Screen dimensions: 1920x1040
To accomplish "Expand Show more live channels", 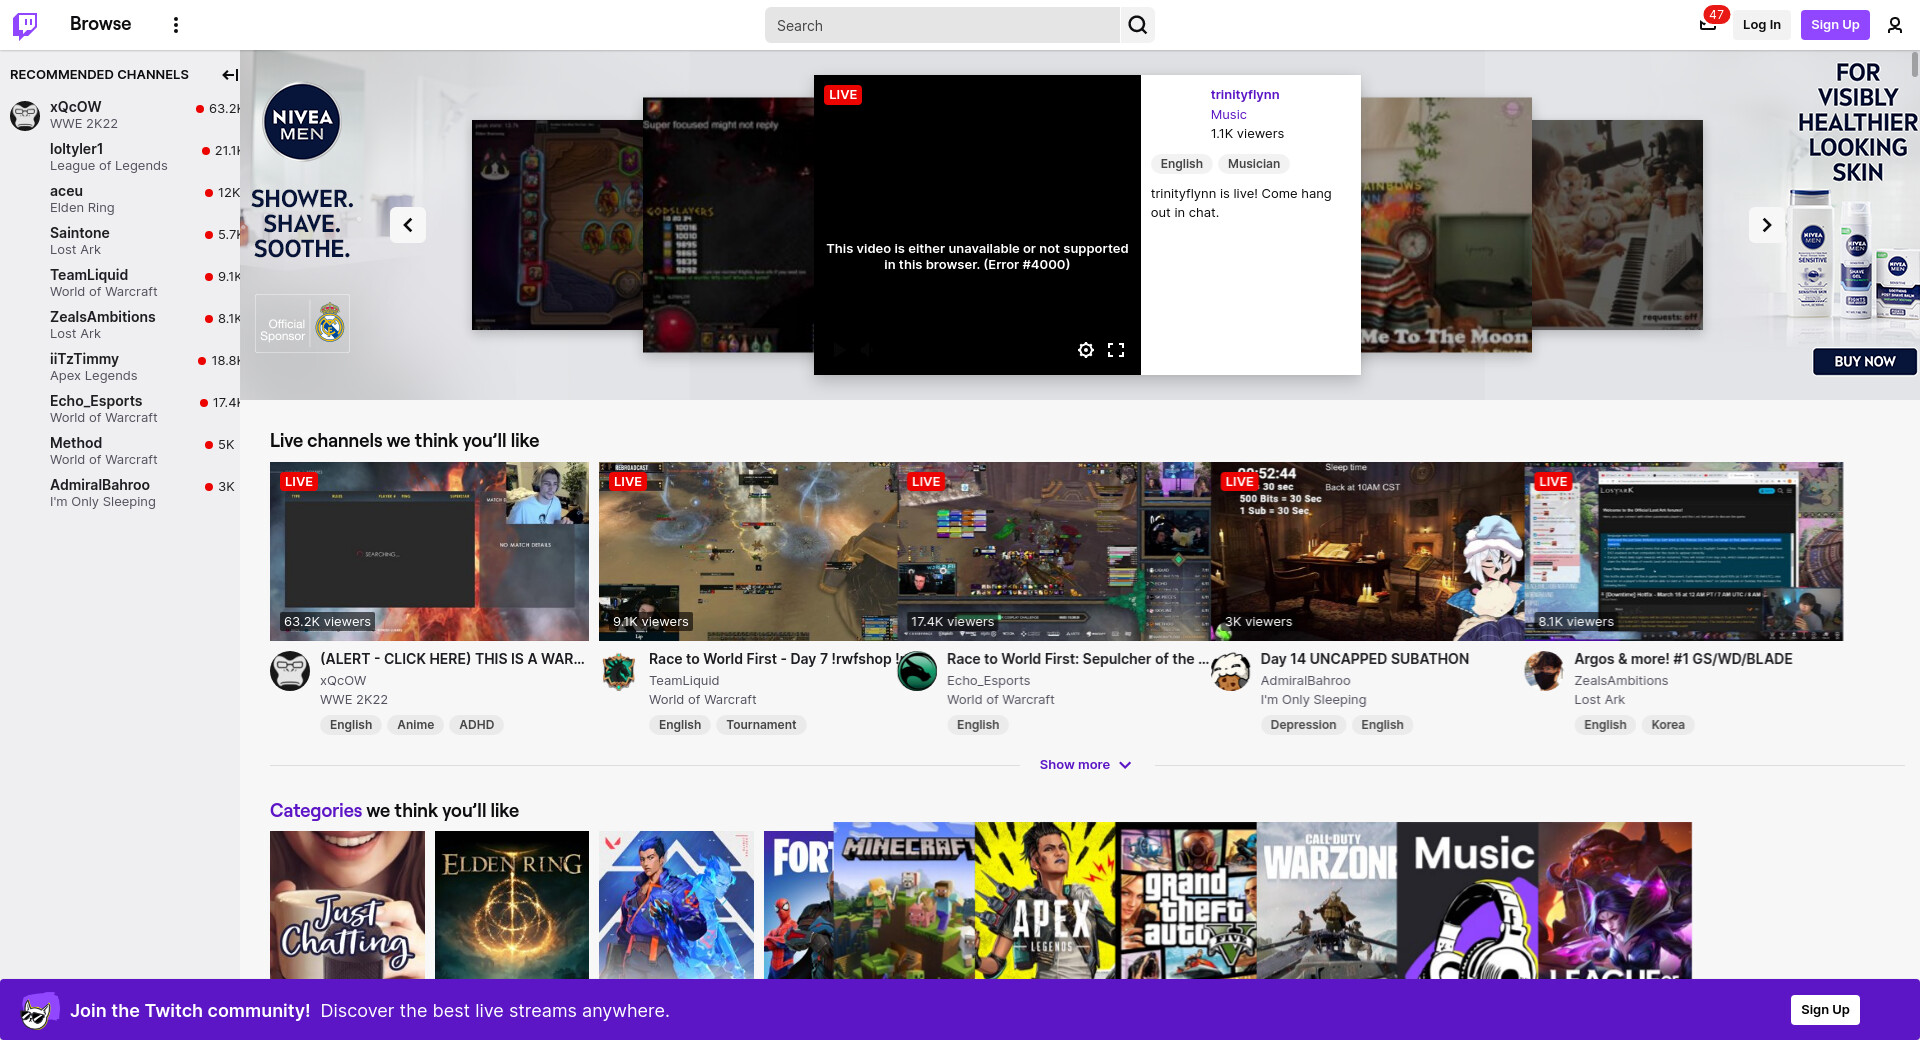I will [1084, 765].
